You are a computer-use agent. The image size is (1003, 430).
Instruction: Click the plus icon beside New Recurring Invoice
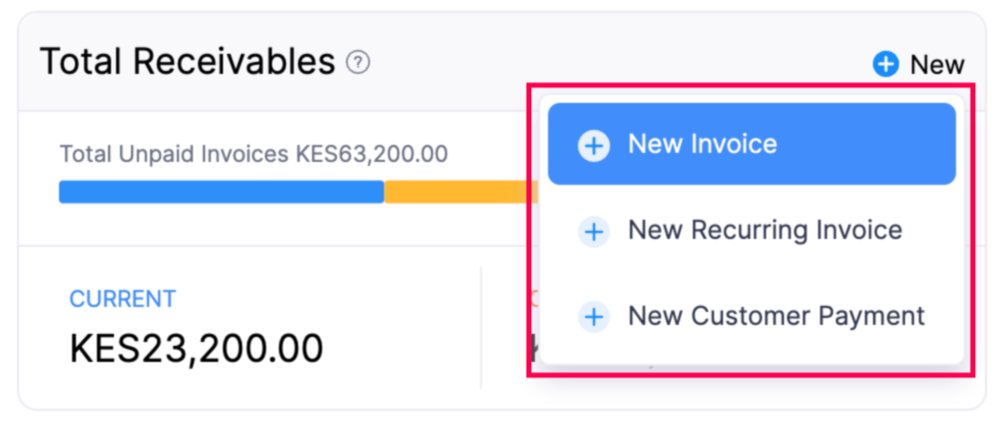point(593,232)
